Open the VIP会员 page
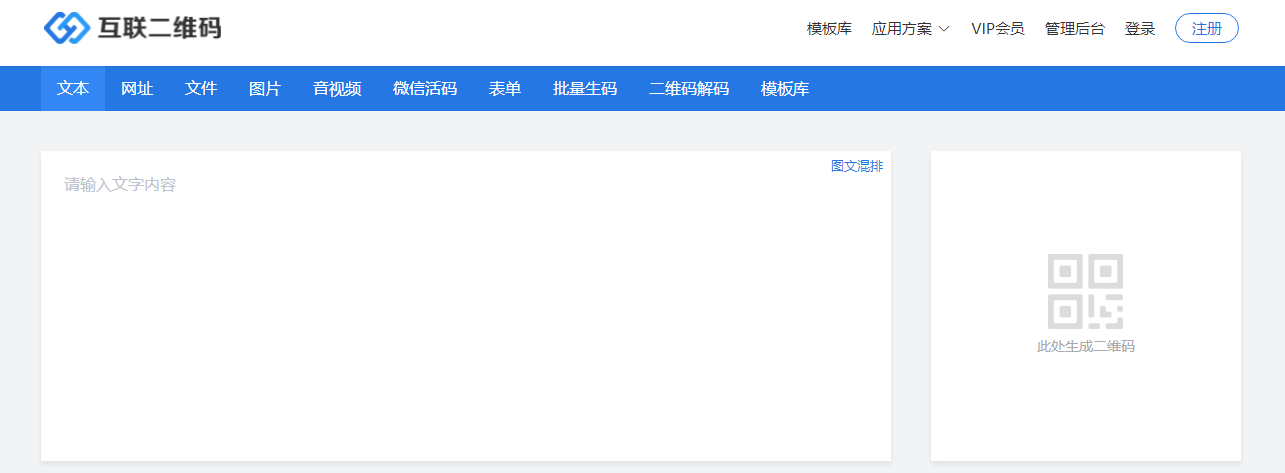 tap(997, 29)
